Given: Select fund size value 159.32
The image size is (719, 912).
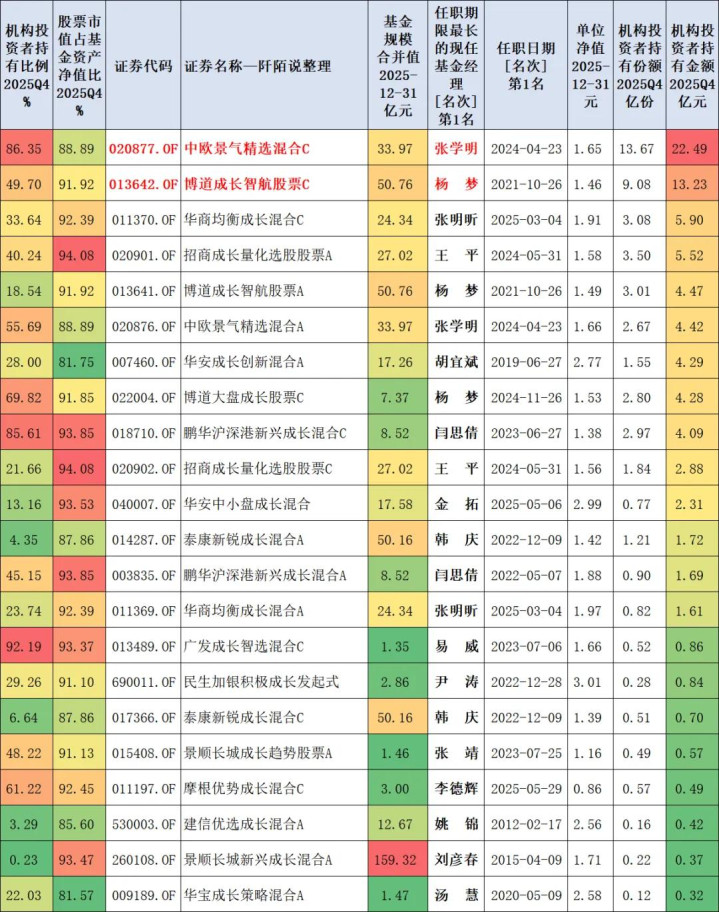Looking at the screenshot, I should click(395, 860).
